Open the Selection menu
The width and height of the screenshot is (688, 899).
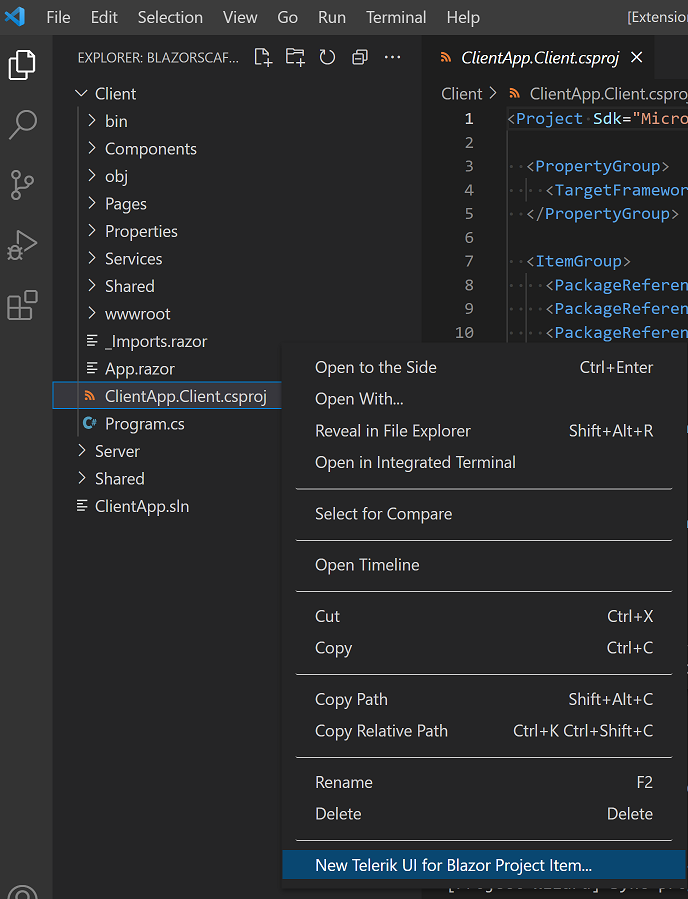[170, 17]
